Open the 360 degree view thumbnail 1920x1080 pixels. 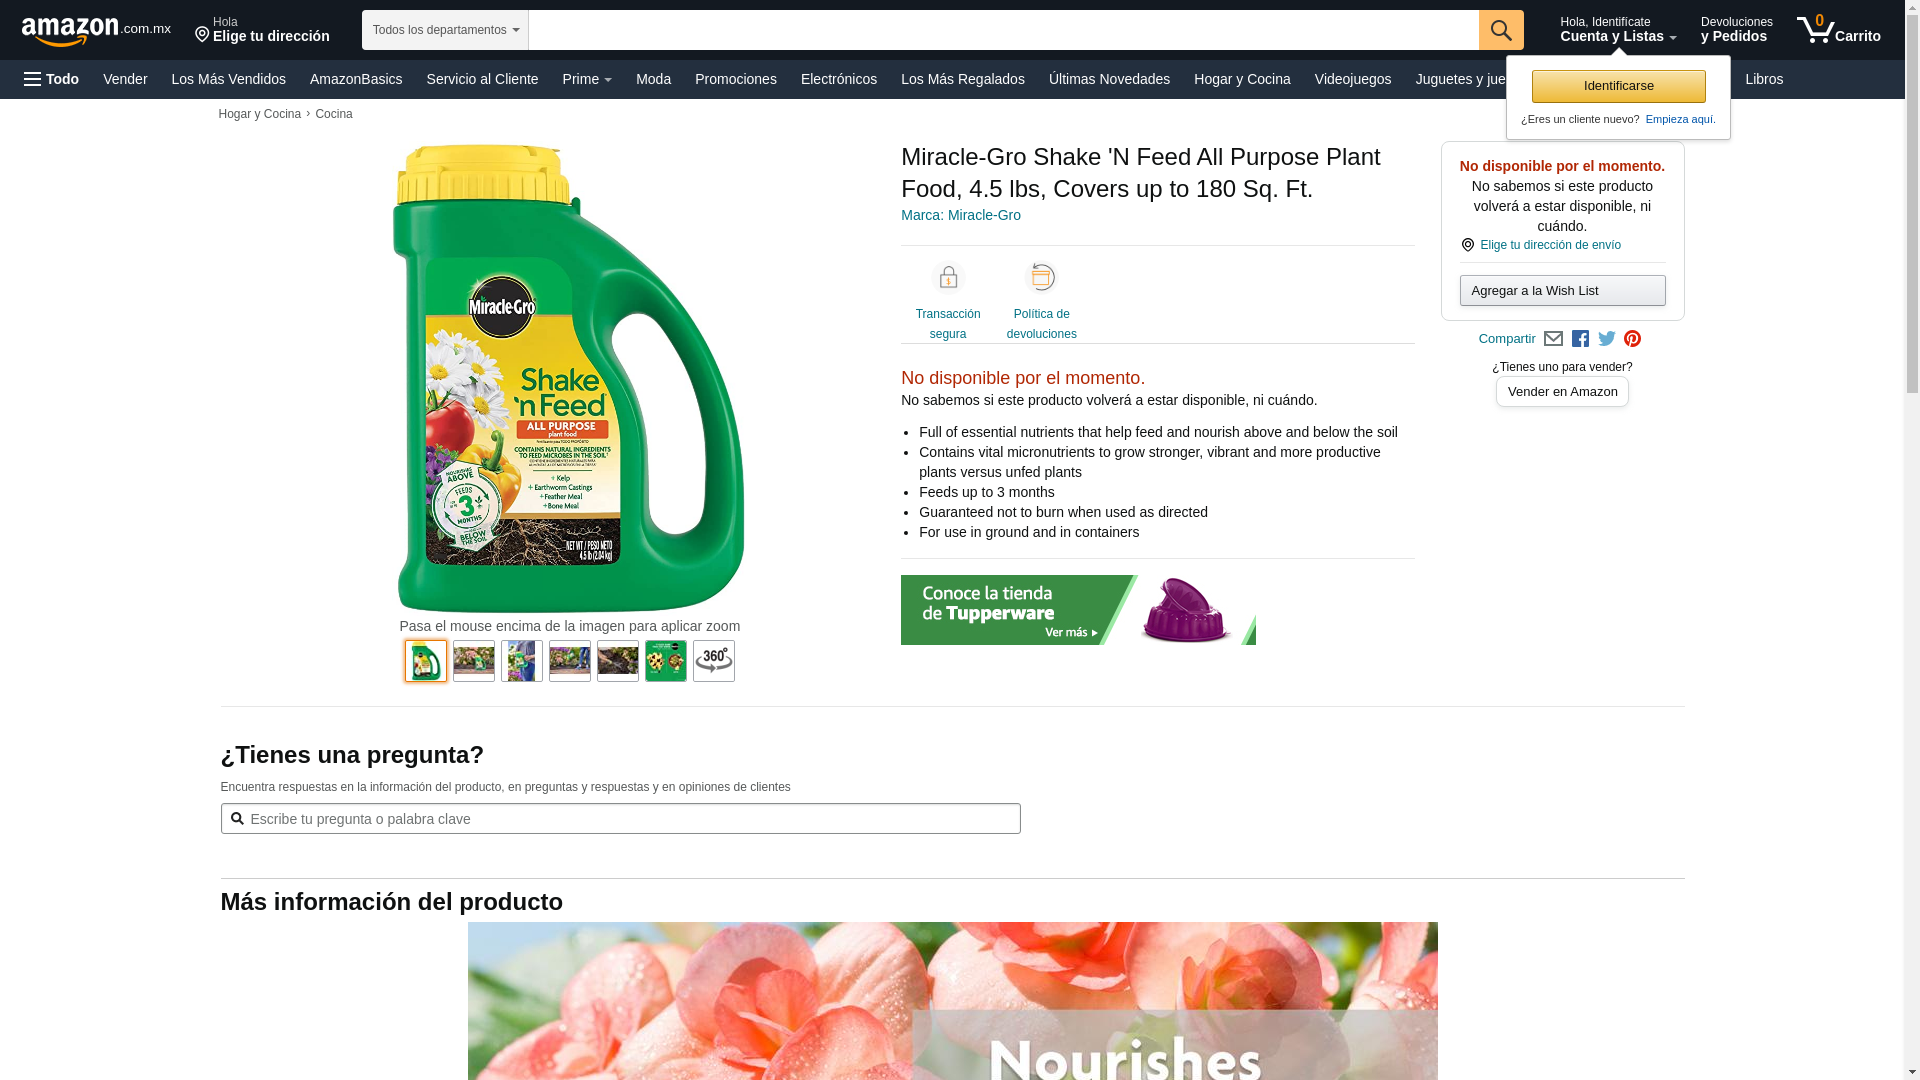714,661
